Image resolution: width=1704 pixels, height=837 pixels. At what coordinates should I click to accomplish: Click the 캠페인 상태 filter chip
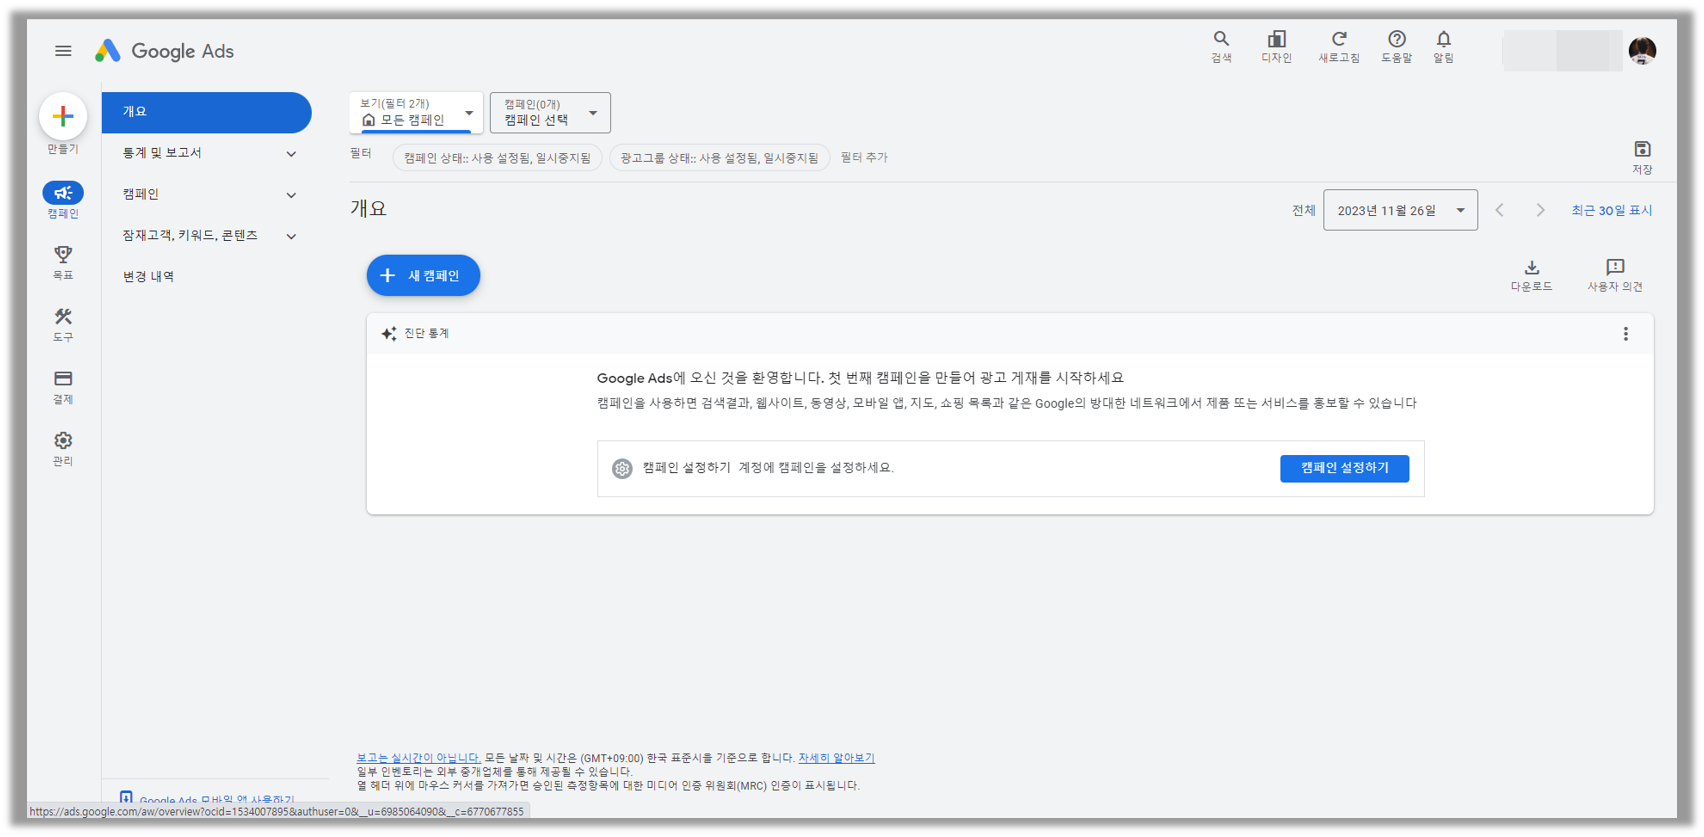497,158
